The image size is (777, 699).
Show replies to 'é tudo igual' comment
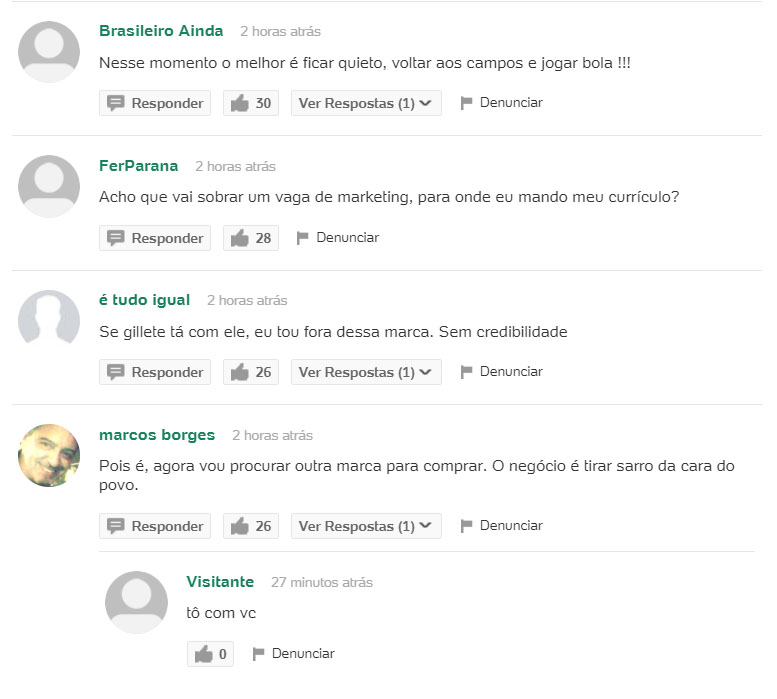click(x=366, y=372)
